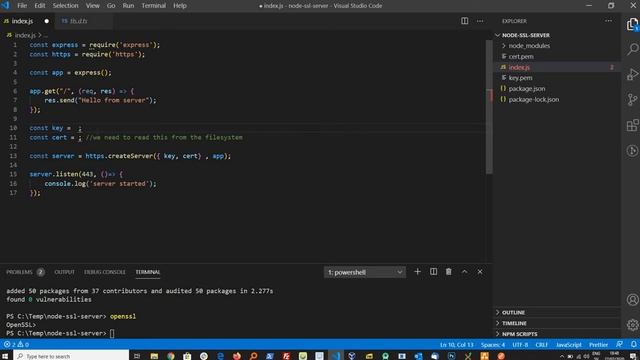Switch to the OUTPUT panel tab
This screenshot has height=360, width=640.
click(64, 272)
